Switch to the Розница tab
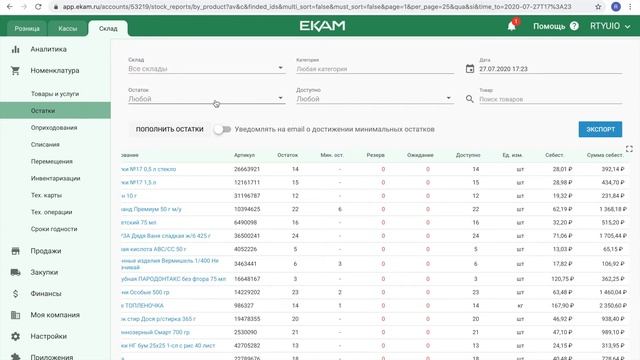640x360 pixels. (x=27, y=29)
